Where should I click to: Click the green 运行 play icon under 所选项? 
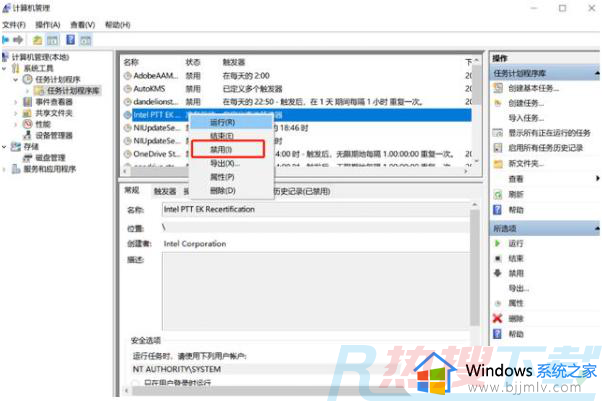[x=498, y=243]
